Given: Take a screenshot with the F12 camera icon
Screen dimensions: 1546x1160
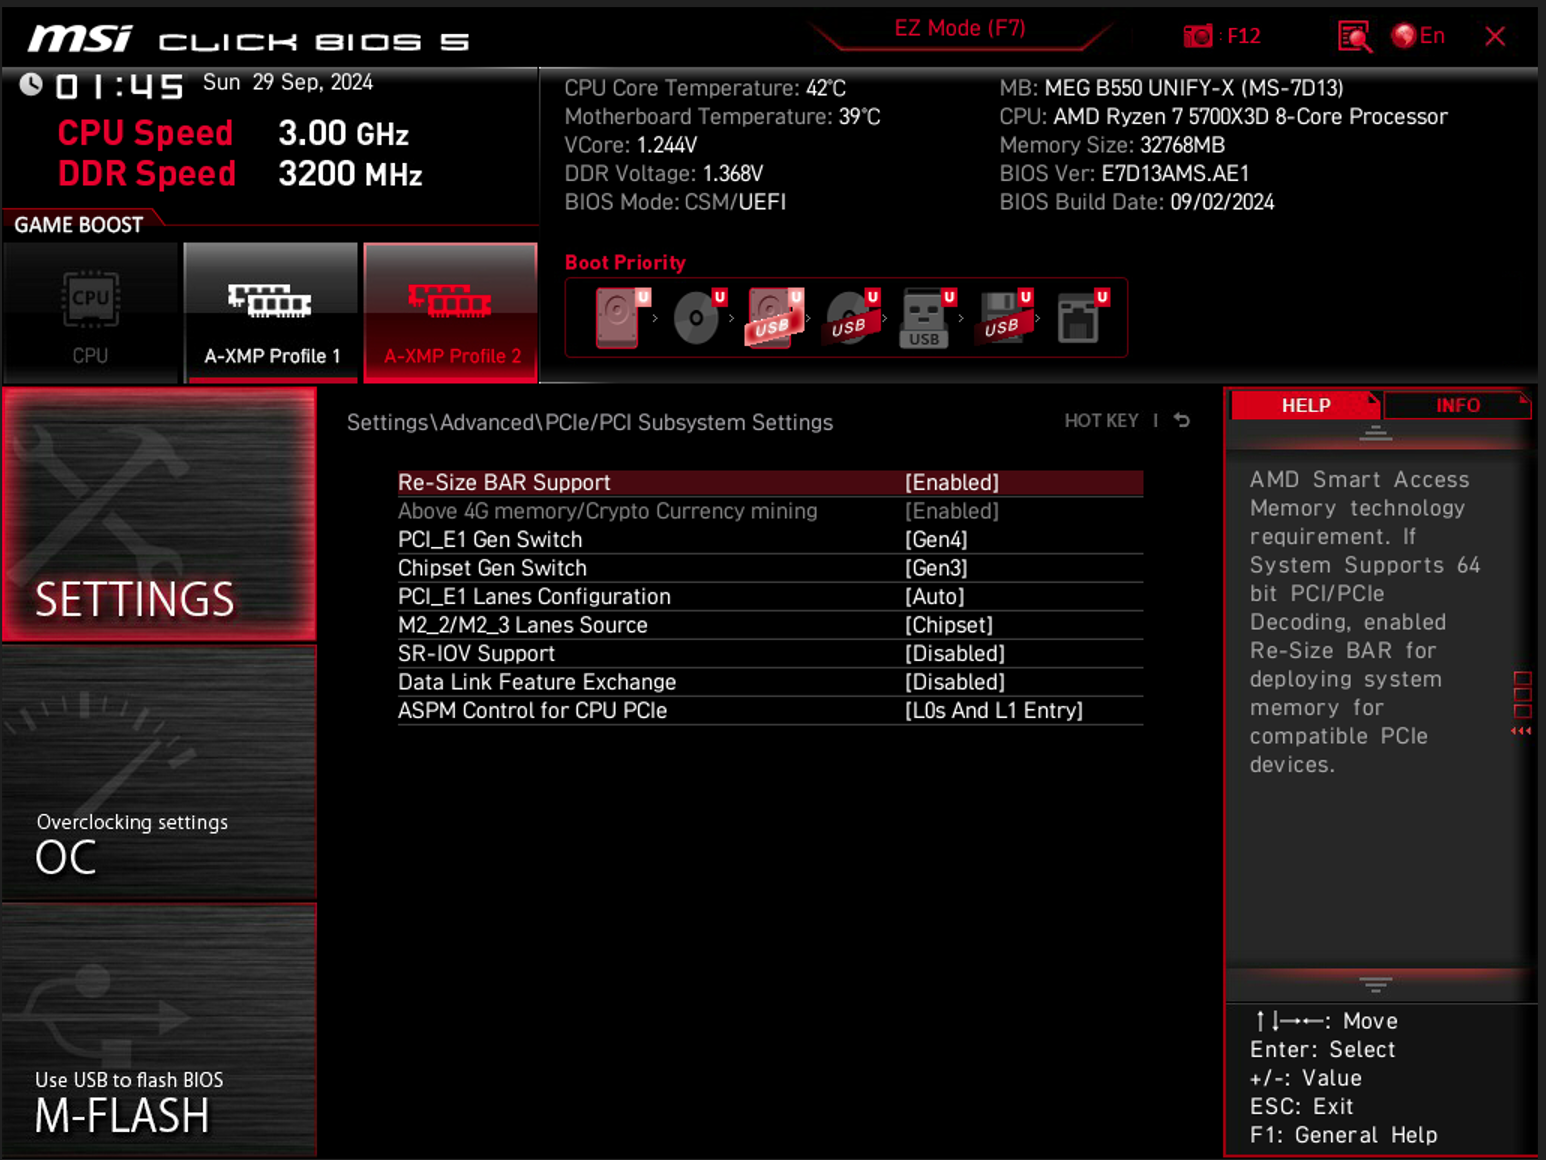Looking at the screenshot, I should coord(1198,37).
